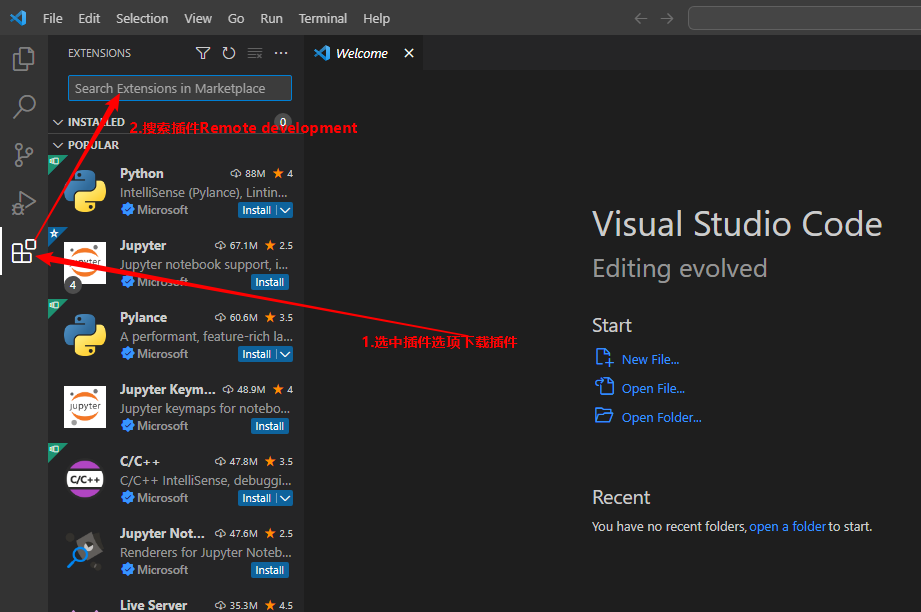Viewport: 921px width, 612px height.
Task: Click the installed count badge 0
Action: [283, 122]
